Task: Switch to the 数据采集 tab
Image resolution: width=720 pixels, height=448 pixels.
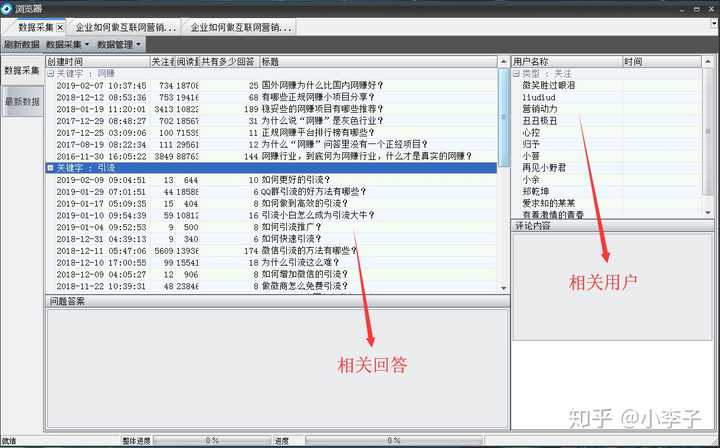Action: (x=36, y=28)
